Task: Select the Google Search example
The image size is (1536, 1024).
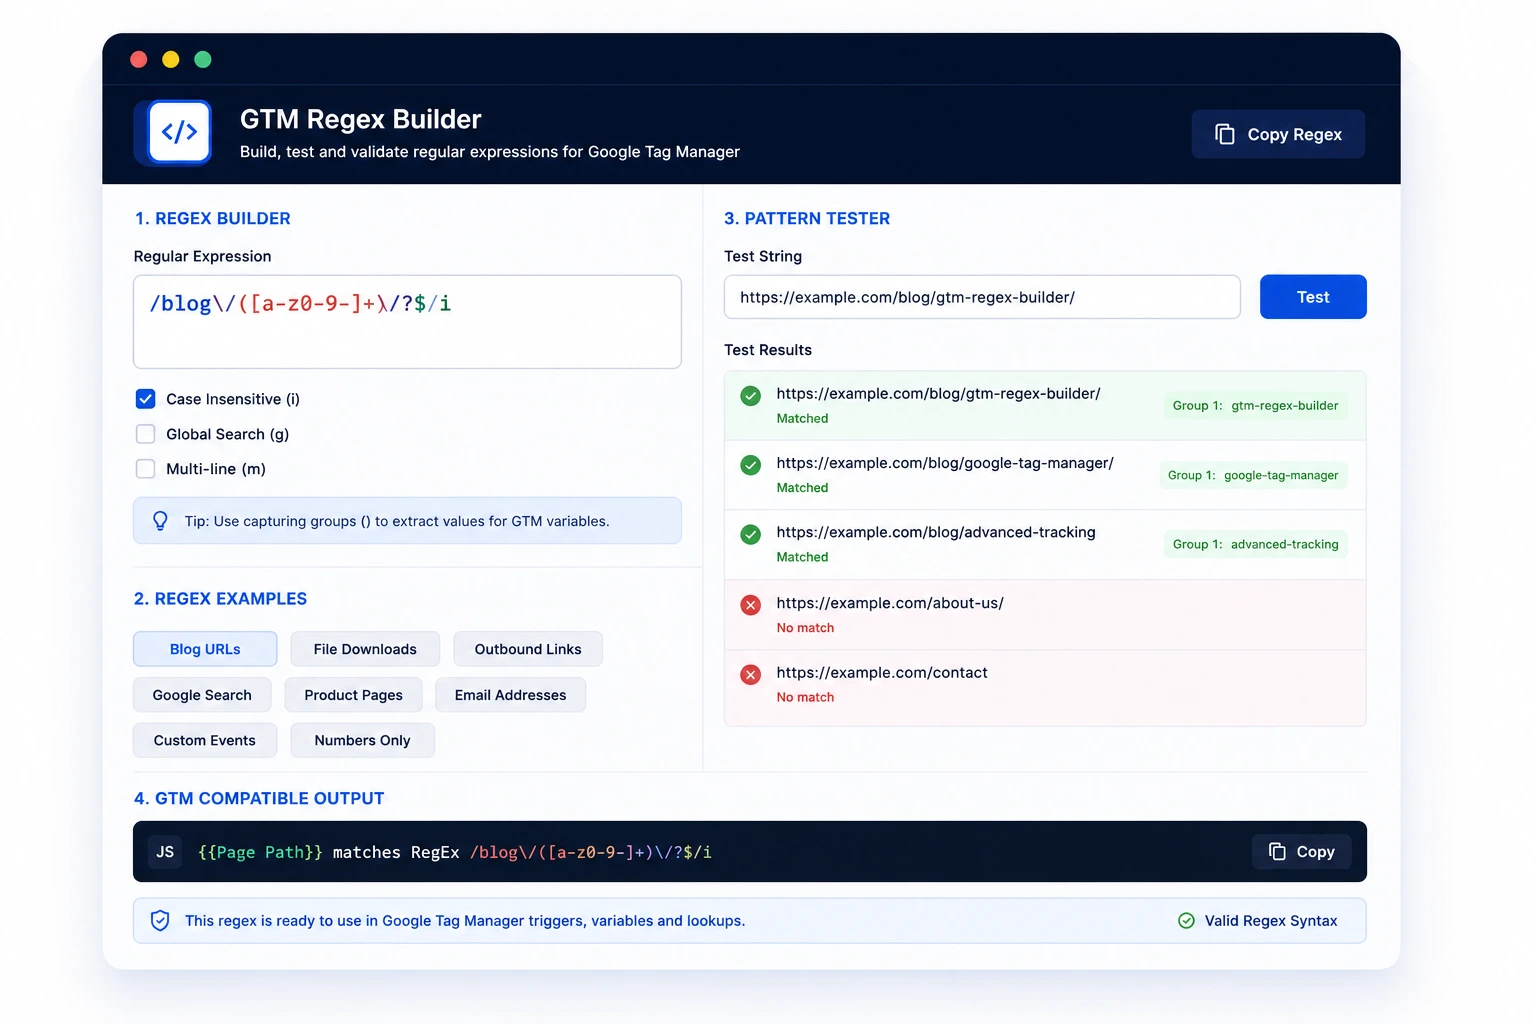Action: point(202,695)
